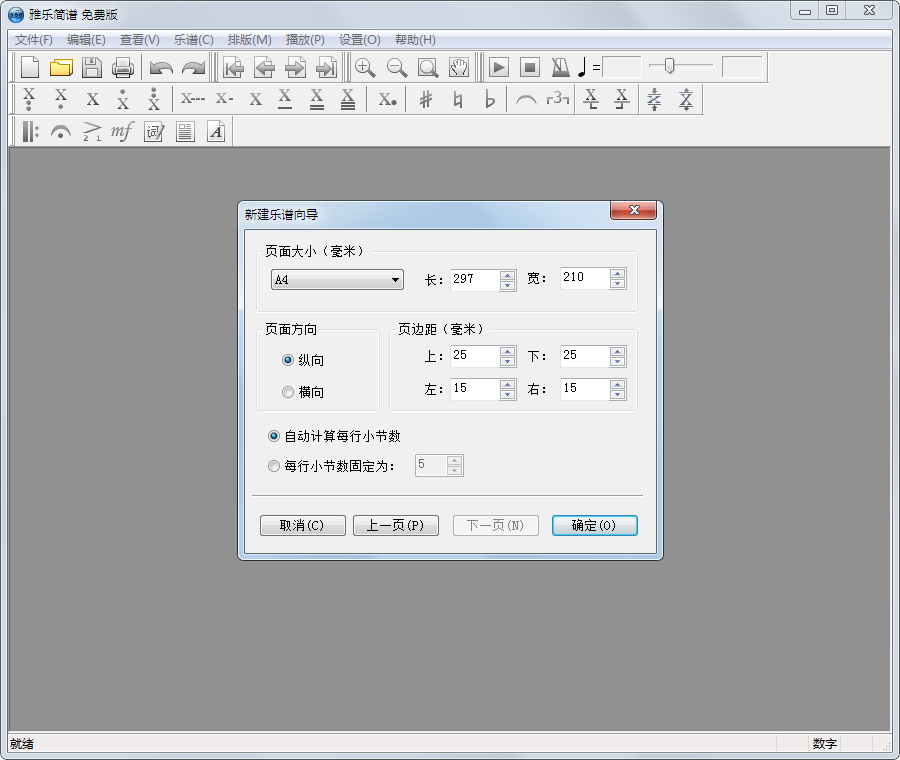900x760 pixels.
Task: Select 自动计算每行小节数 option
Action: (x=274, y=435)
